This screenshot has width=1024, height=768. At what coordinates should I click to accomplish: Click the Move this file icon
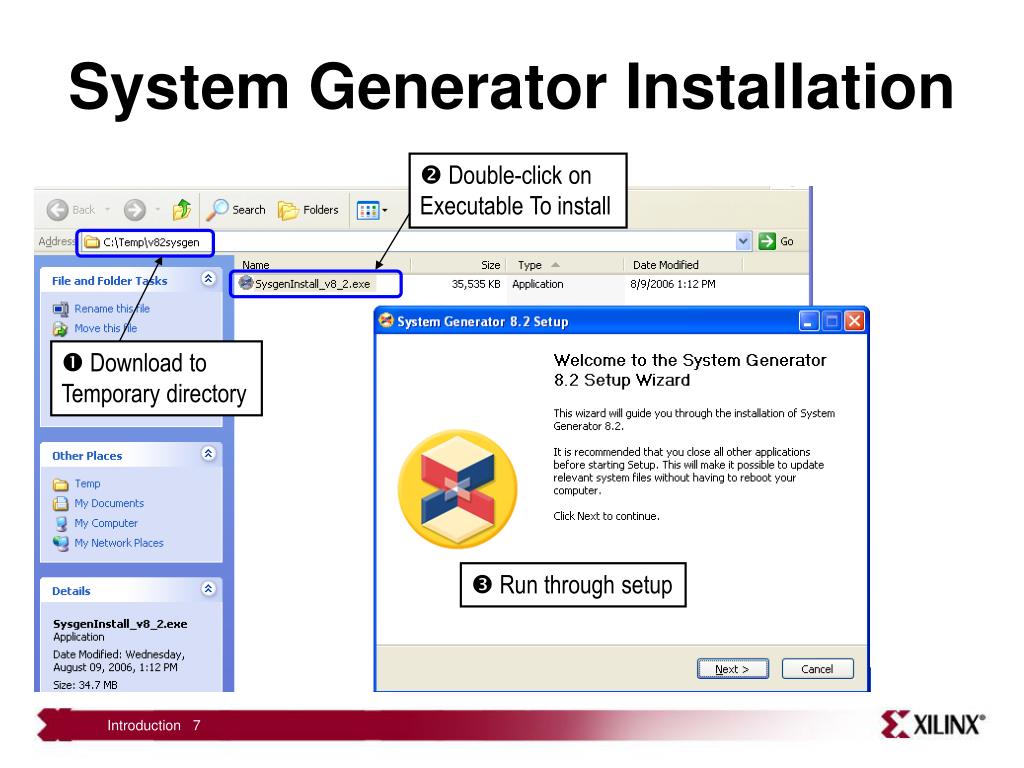(61, 328)
